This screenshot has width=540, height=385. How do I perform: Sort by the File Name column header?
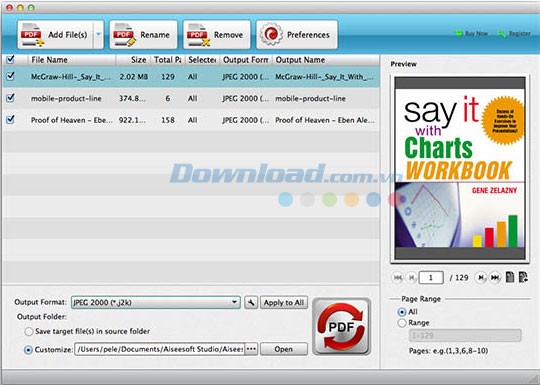click(71, 60)
